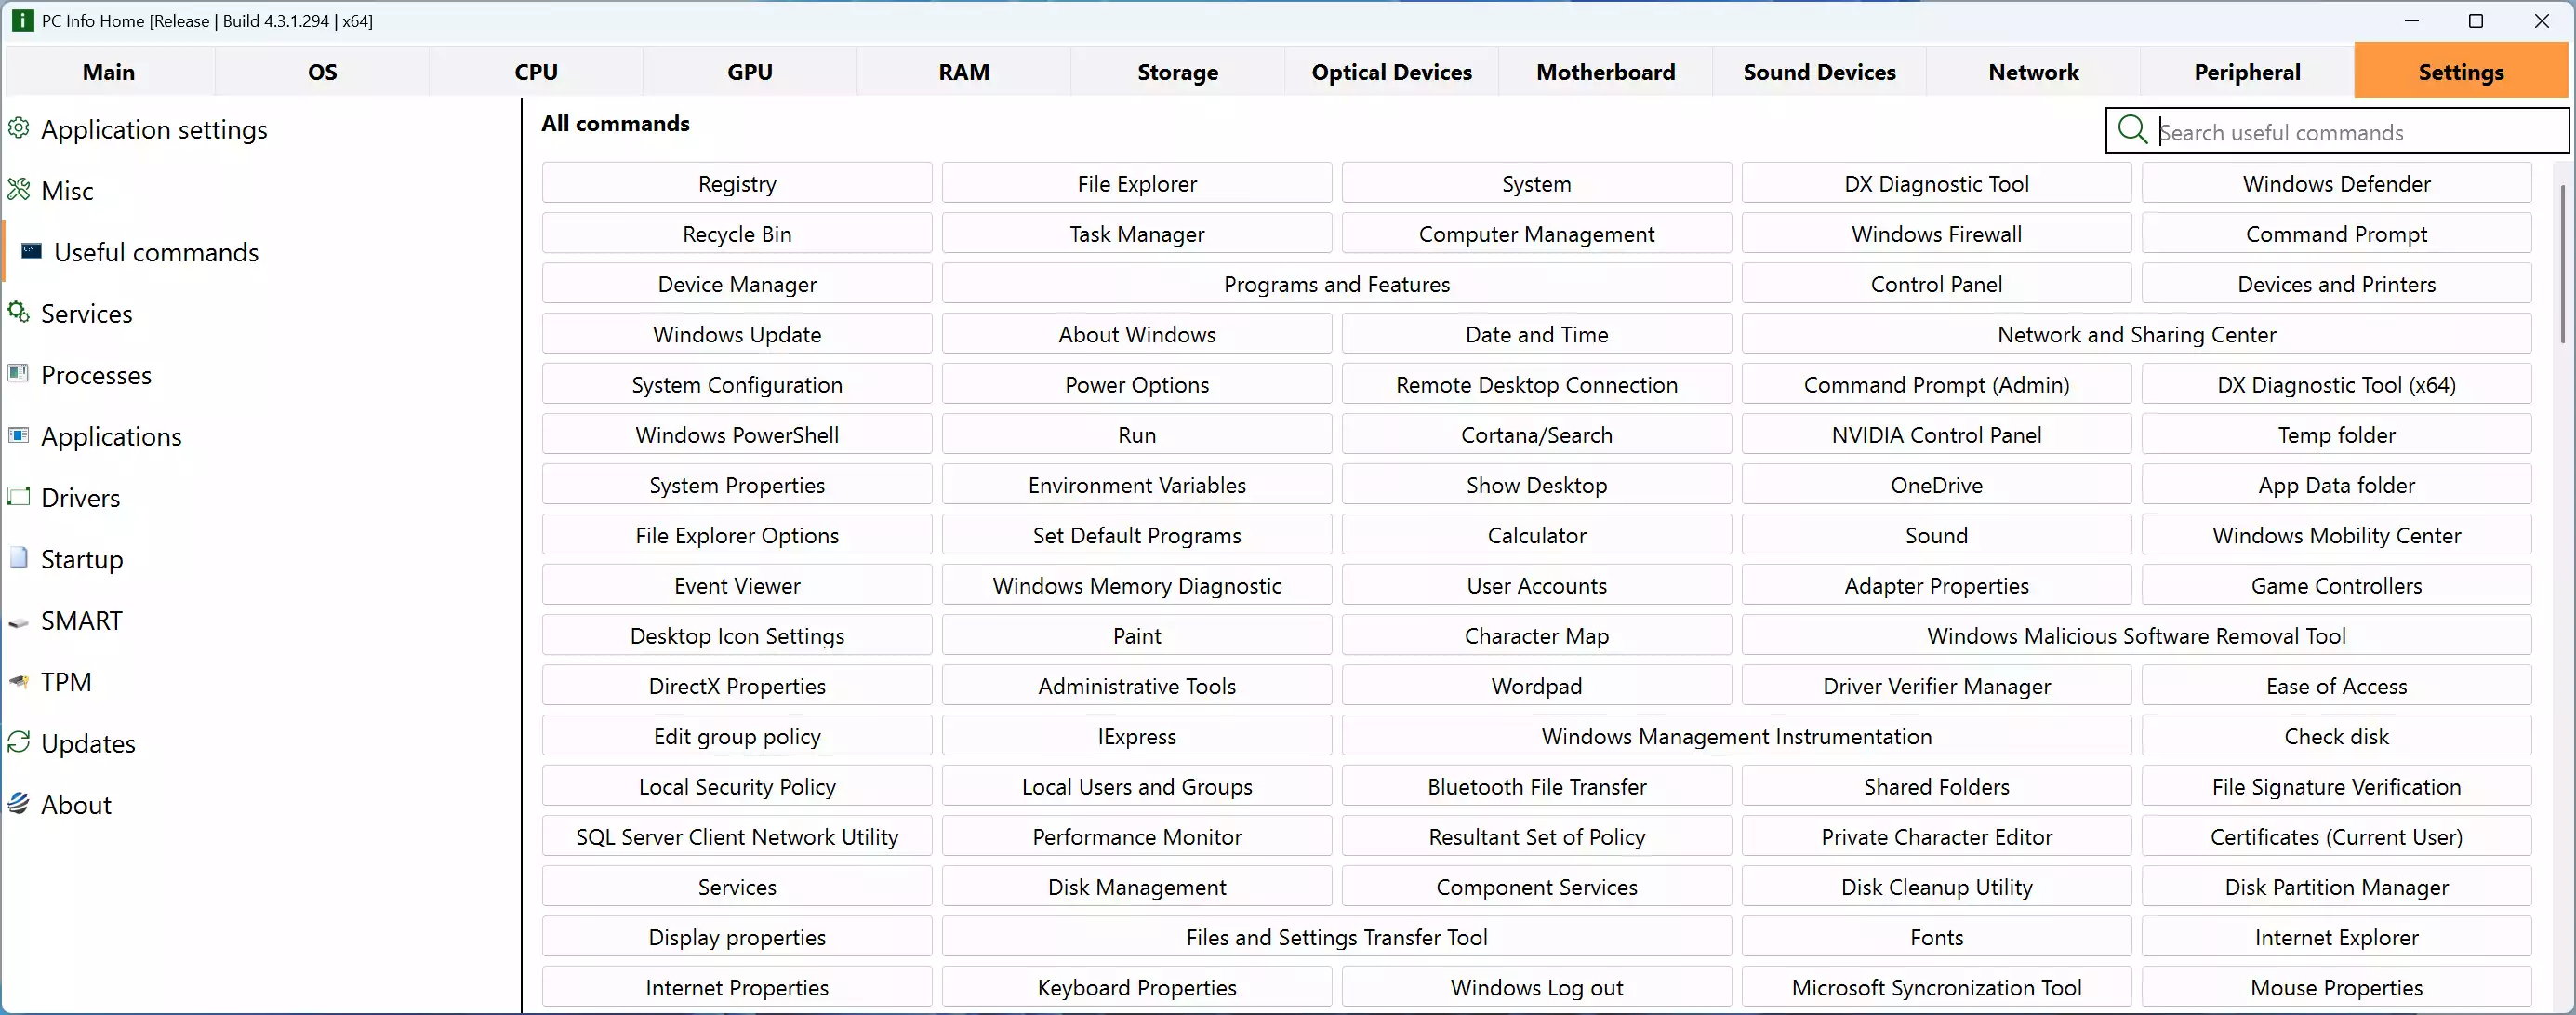The image size is (2576, 1015).
Task: Open the GPU tab
Action: 750,71
